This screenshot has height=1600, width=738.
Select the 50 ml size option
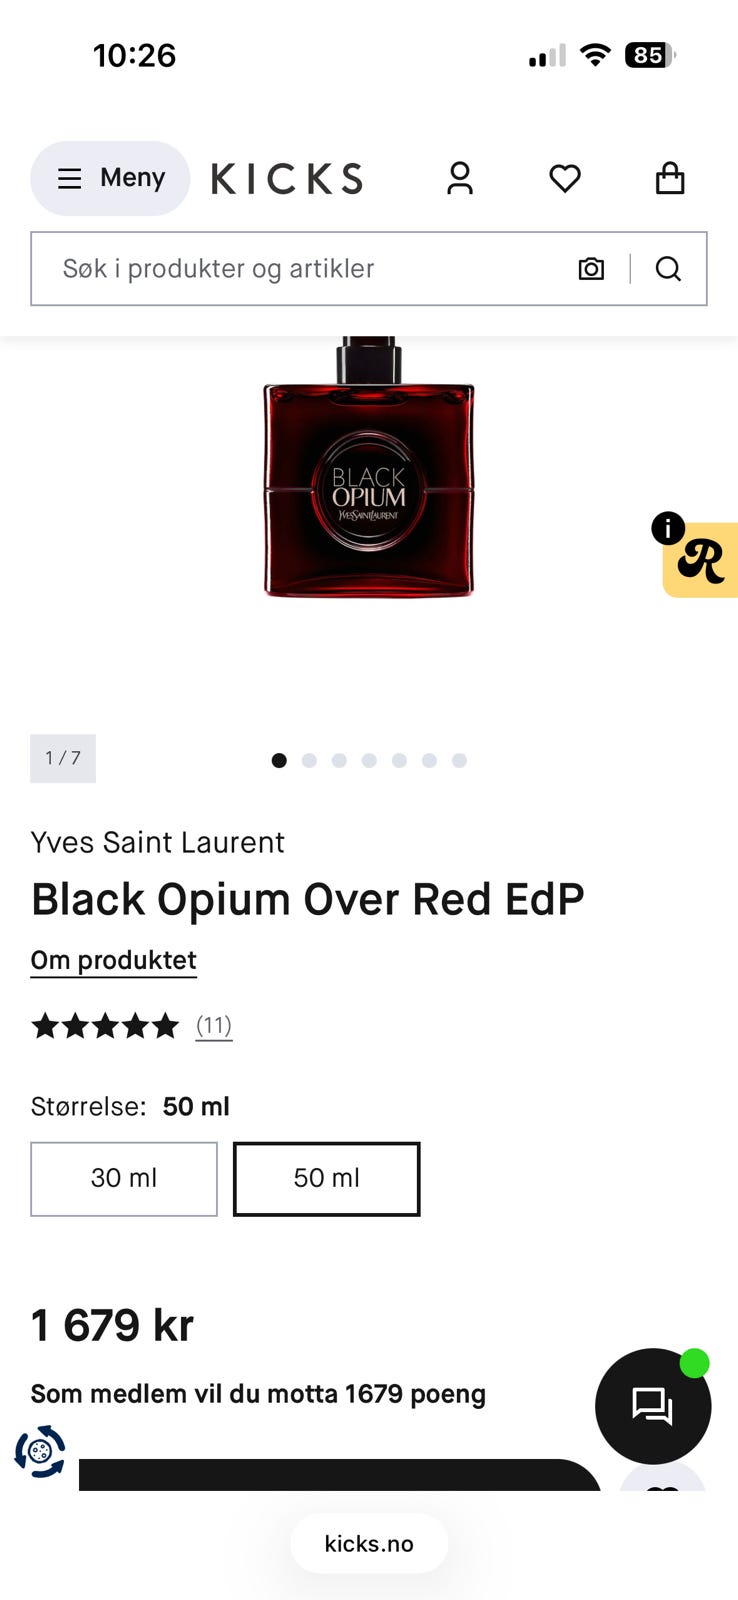tap(327, 1179)
